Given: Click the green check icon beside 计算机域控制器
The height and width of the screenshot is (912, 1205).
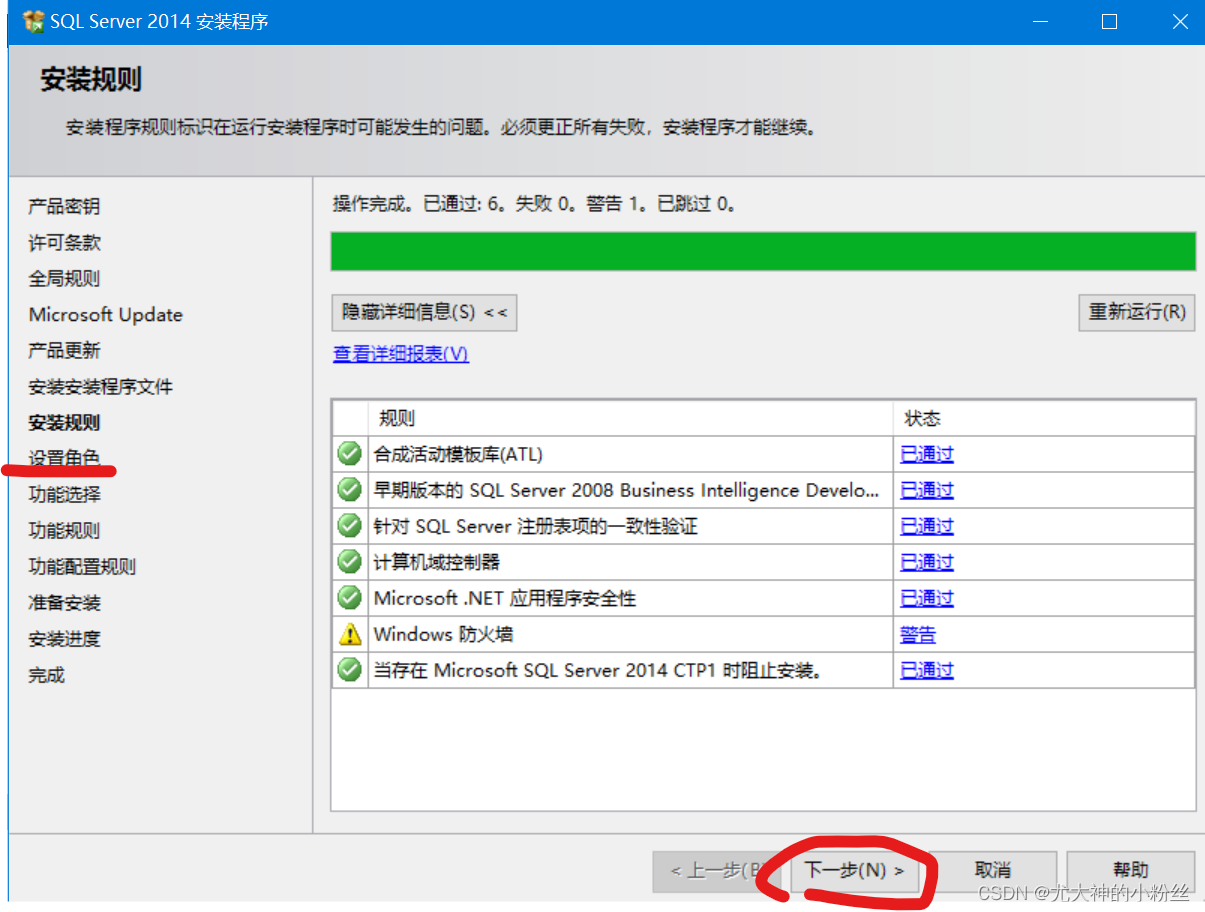Looking at the screenshot, I should point(348,561).
